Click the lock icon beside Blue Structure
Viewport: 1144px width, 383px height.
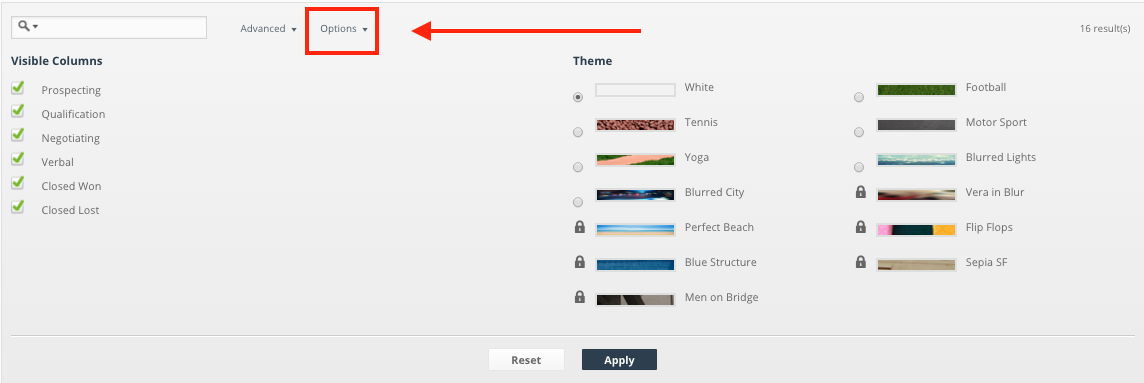click(x=580, y=261)
